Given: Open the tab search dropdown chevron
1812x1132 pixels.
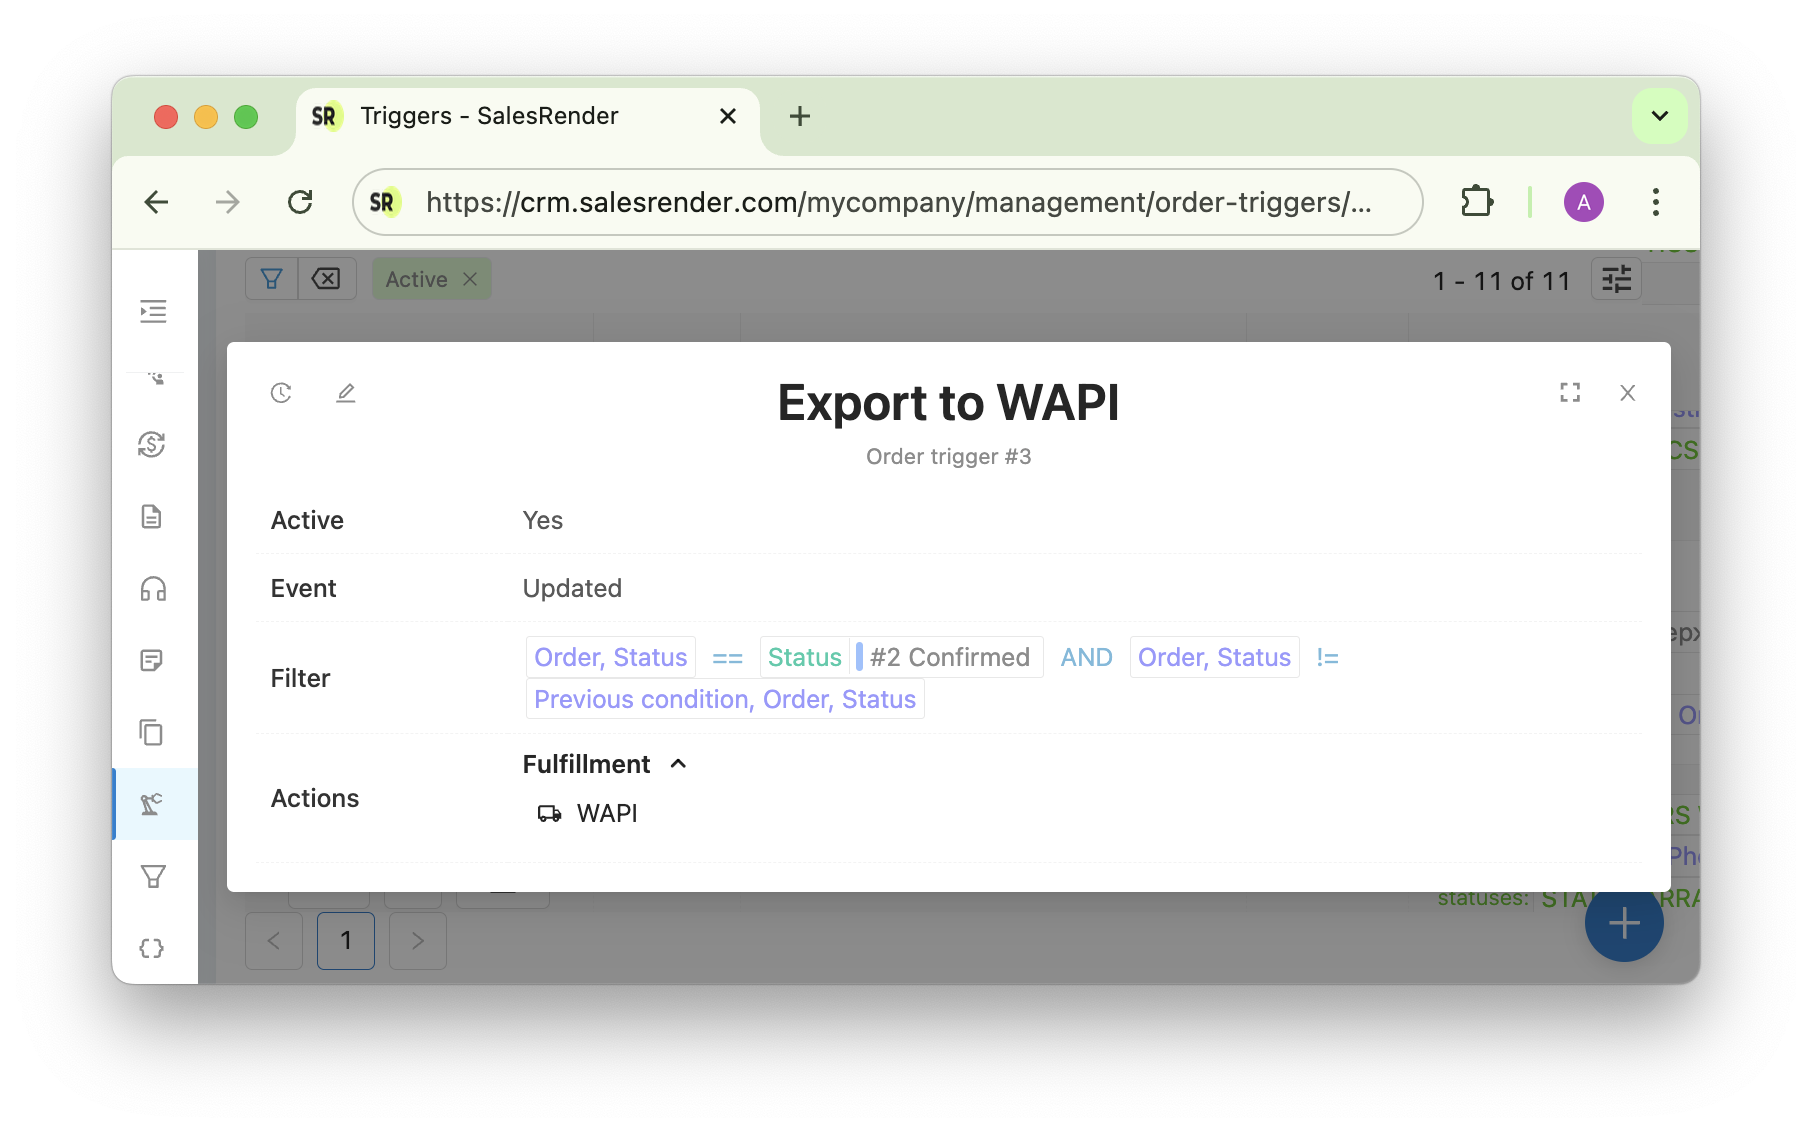Looking at the screenshot, I should click(1660, 116).
